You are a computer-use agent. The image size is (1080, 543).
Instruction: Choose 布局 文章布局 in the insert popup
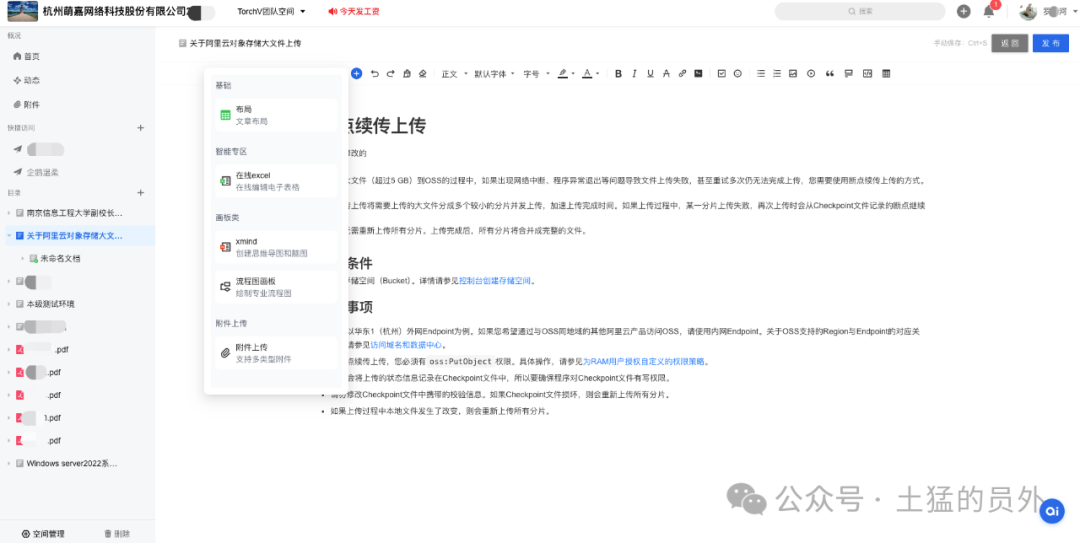(276, 115)
